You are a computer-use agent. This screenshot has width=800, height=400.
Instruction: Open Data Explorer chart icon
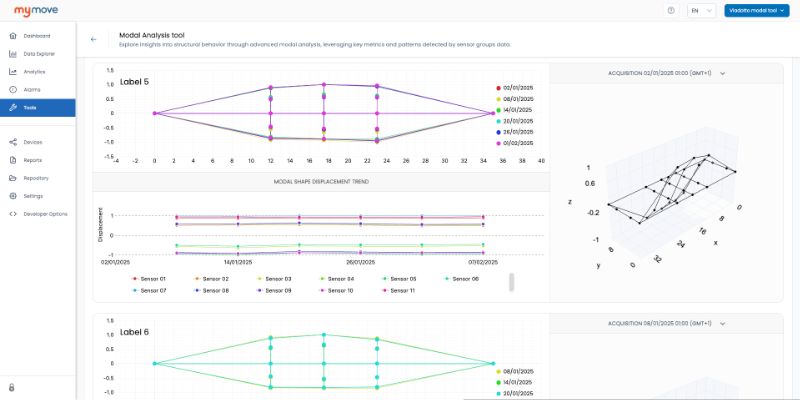click(x=13, y=54)
